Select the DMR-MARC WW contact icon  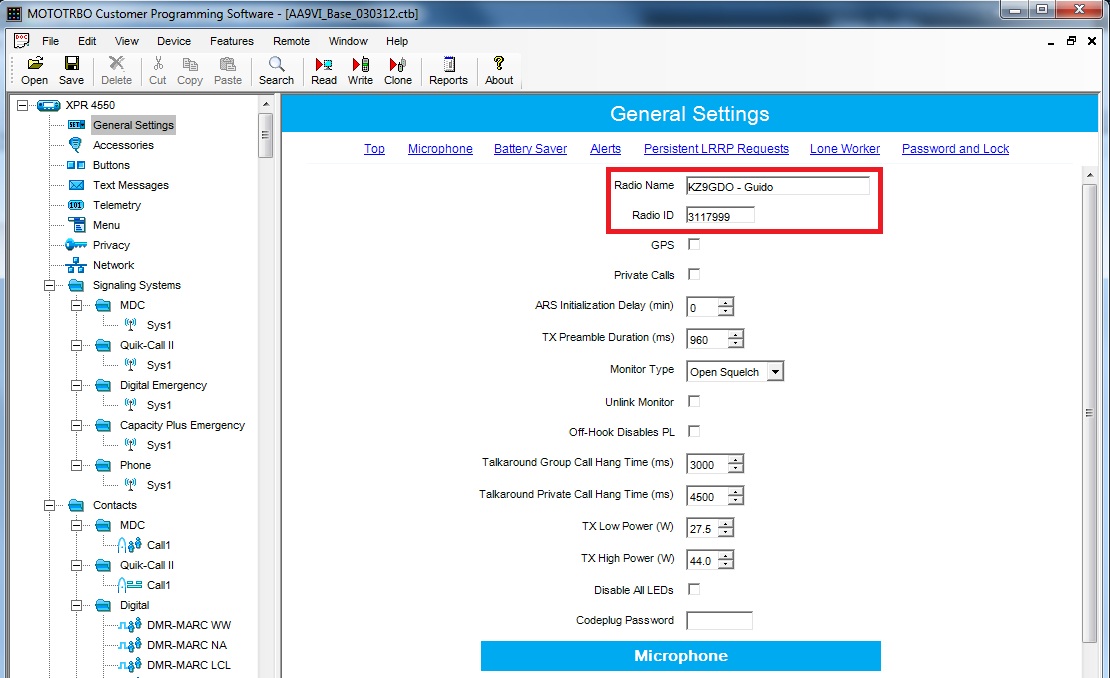pyautogui.click(x=130, y=625)
